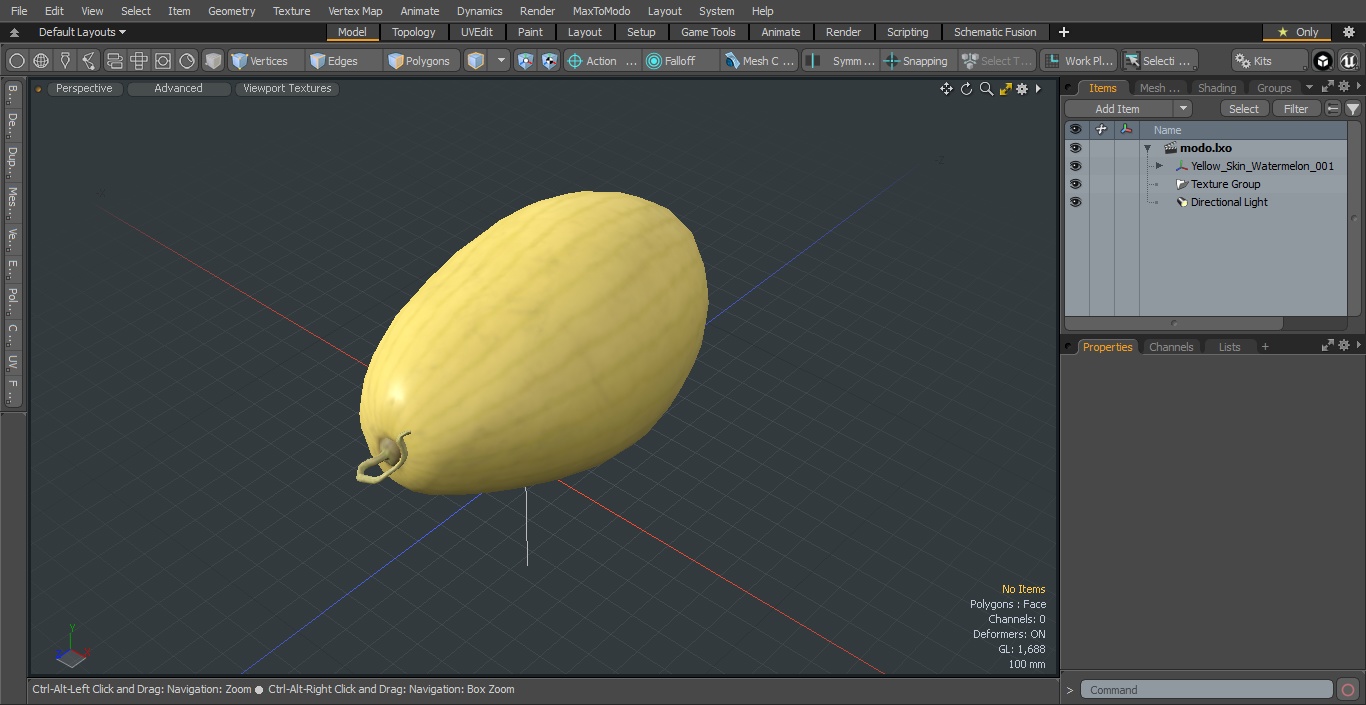Image resolution: width=1366 pixels, height=705 pixels.
Task: Click second blue cube axis icon
Action: tap(549, 61)
